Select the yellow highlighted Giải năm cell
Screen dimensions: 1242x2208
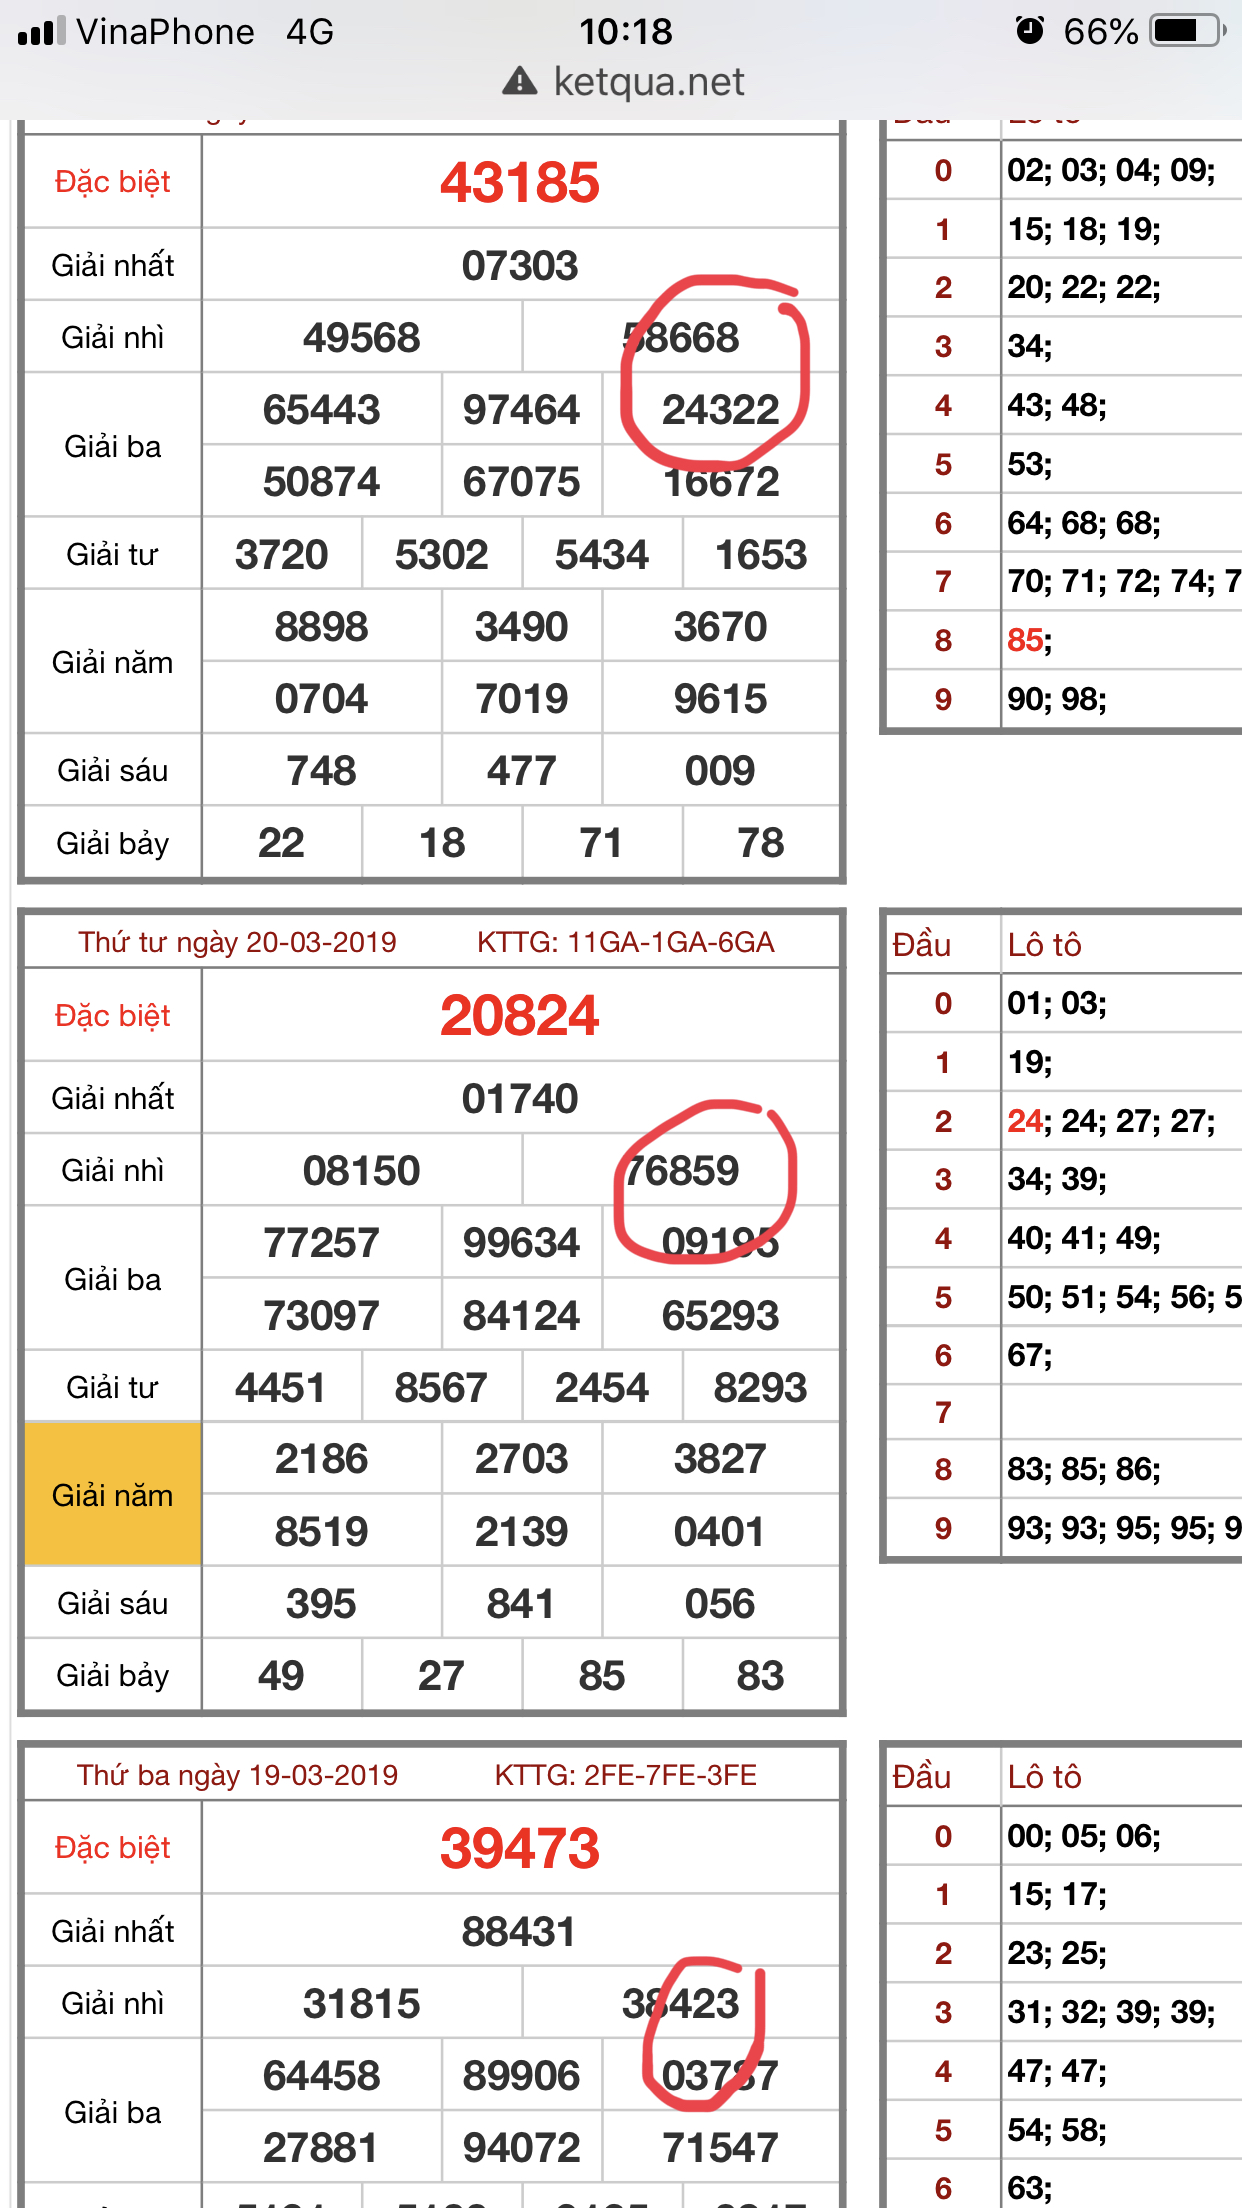pyautogui.click(x=113, y=1495)
